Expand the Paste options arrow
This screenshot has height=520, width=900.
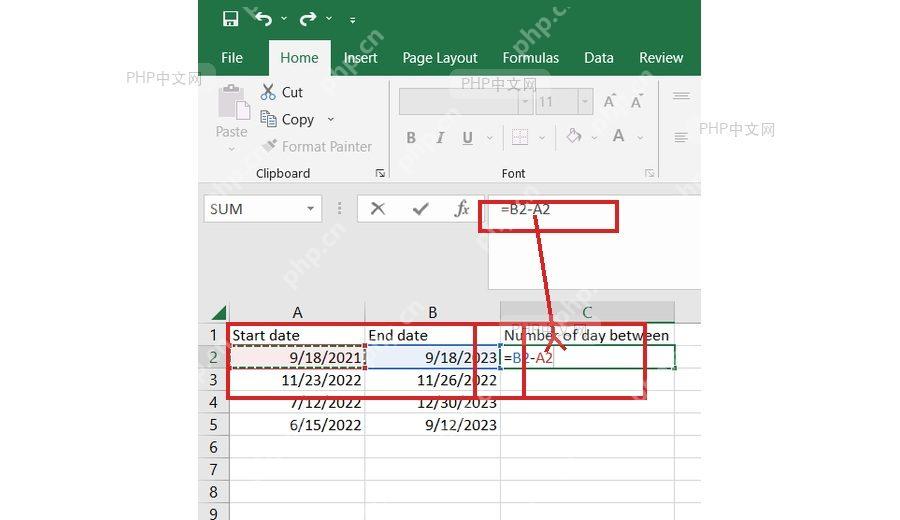click(231, 149)
